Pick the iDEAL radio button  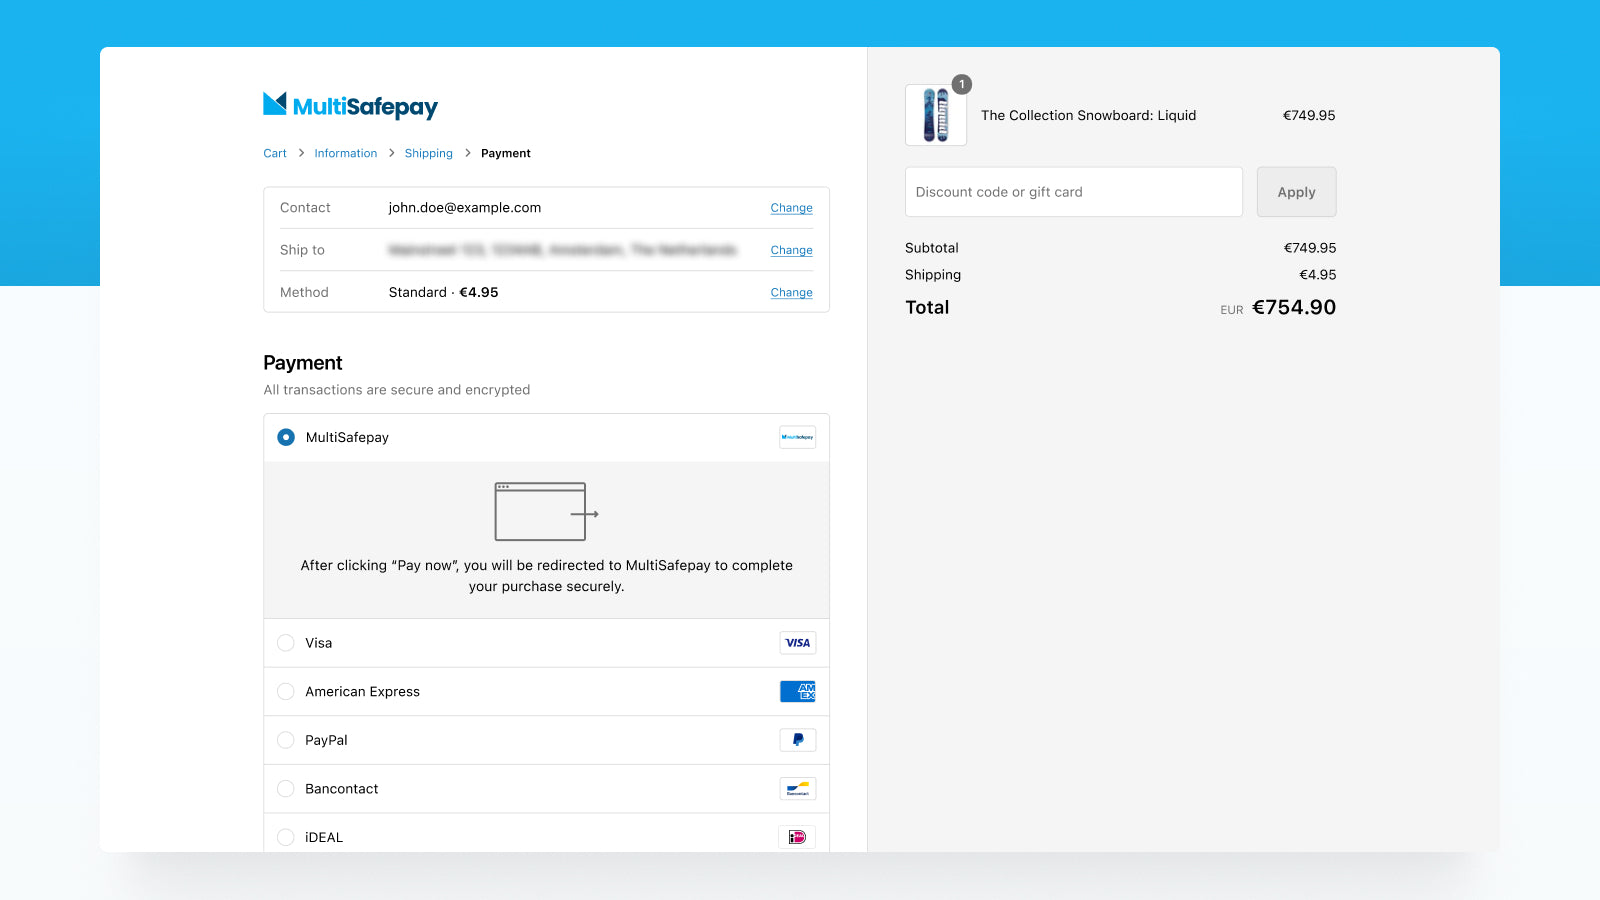coord(286,837)
